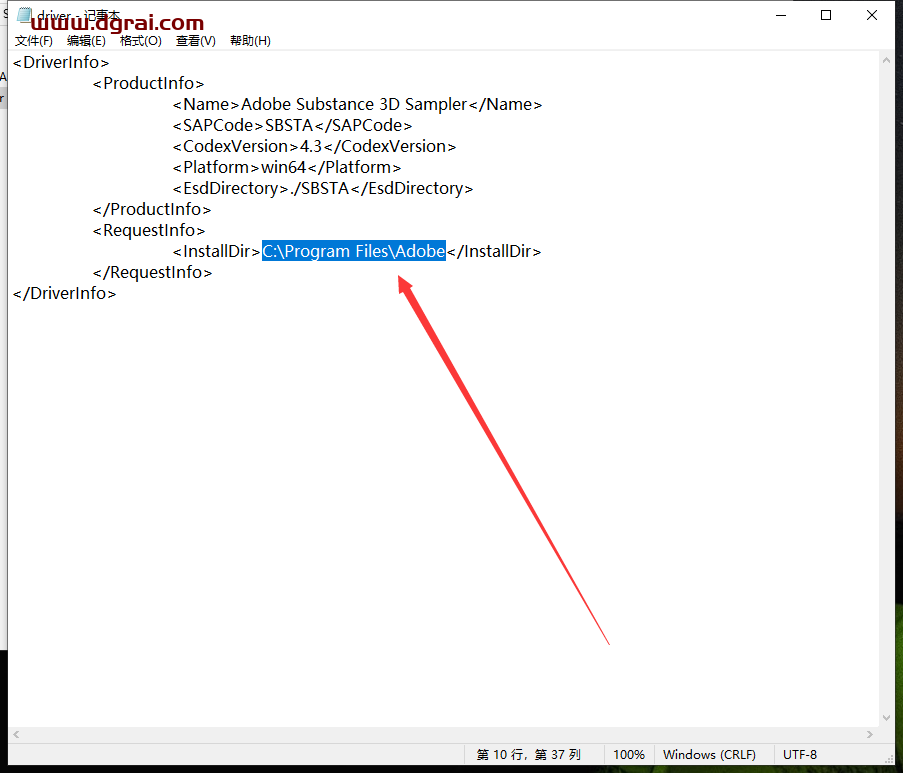903x773 pixels.
Task: Click the vertical scrollbar up arrow
Action: click(886, 60)
